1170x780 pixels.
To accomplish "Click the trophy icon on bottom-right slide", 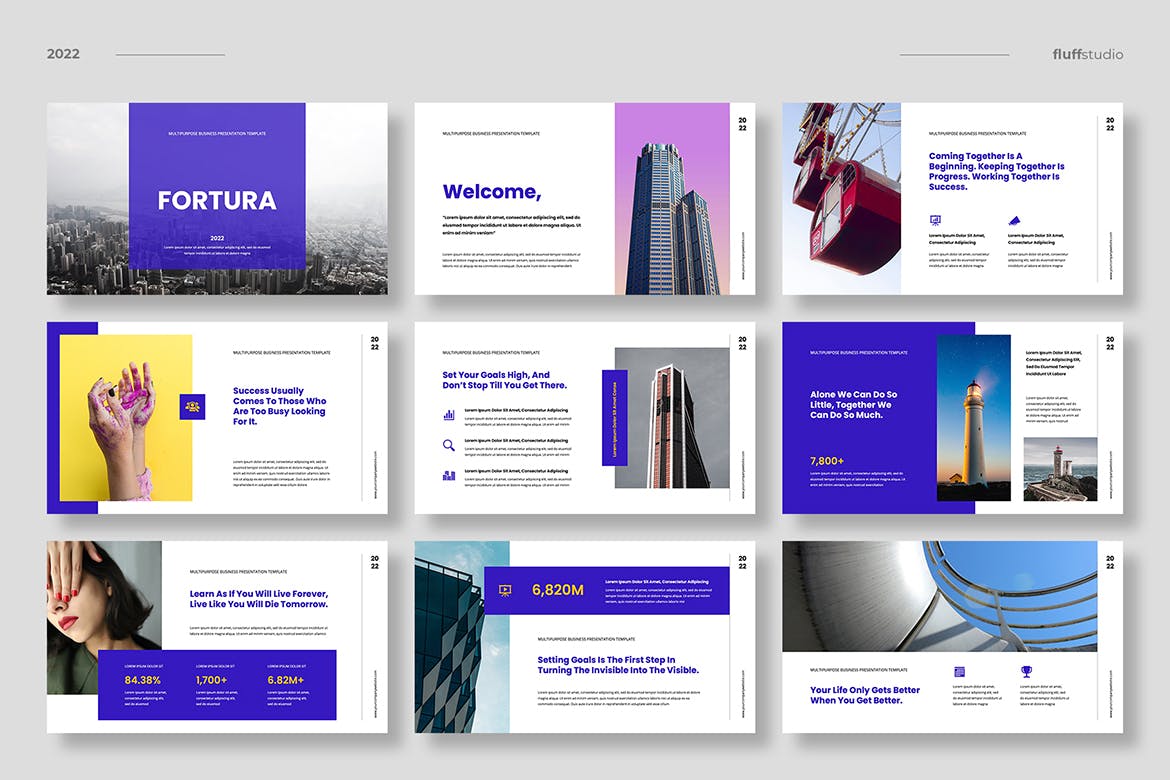I will [x=1026, y=671].
